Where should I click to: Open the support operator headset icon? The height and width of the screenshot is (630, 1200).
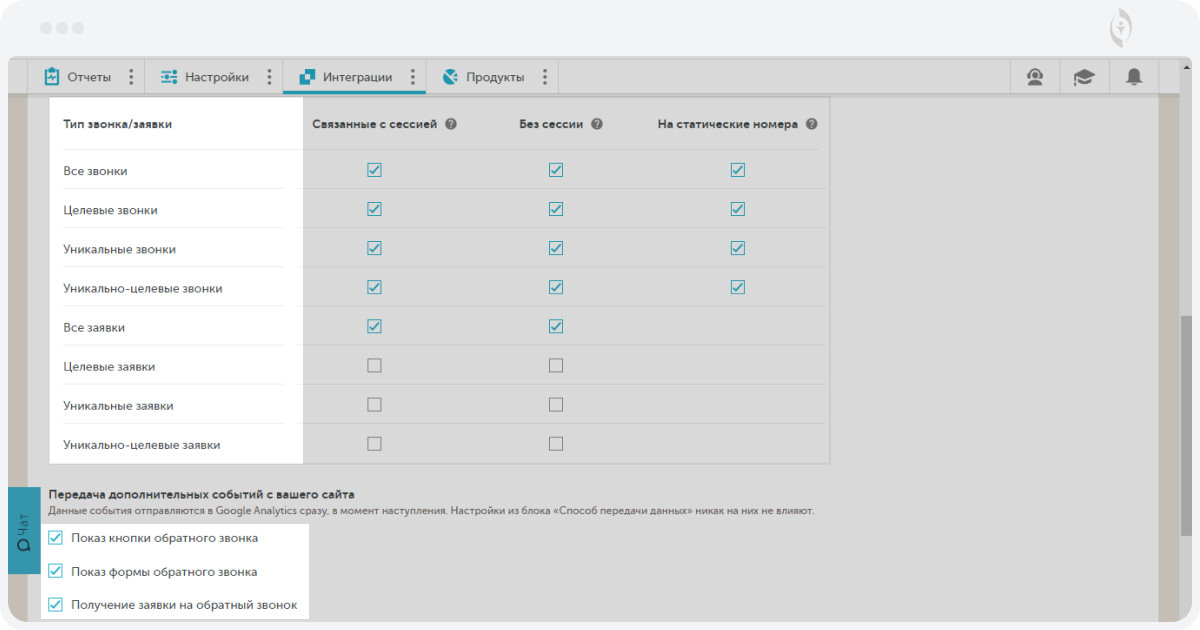[x=1035, y=77]
